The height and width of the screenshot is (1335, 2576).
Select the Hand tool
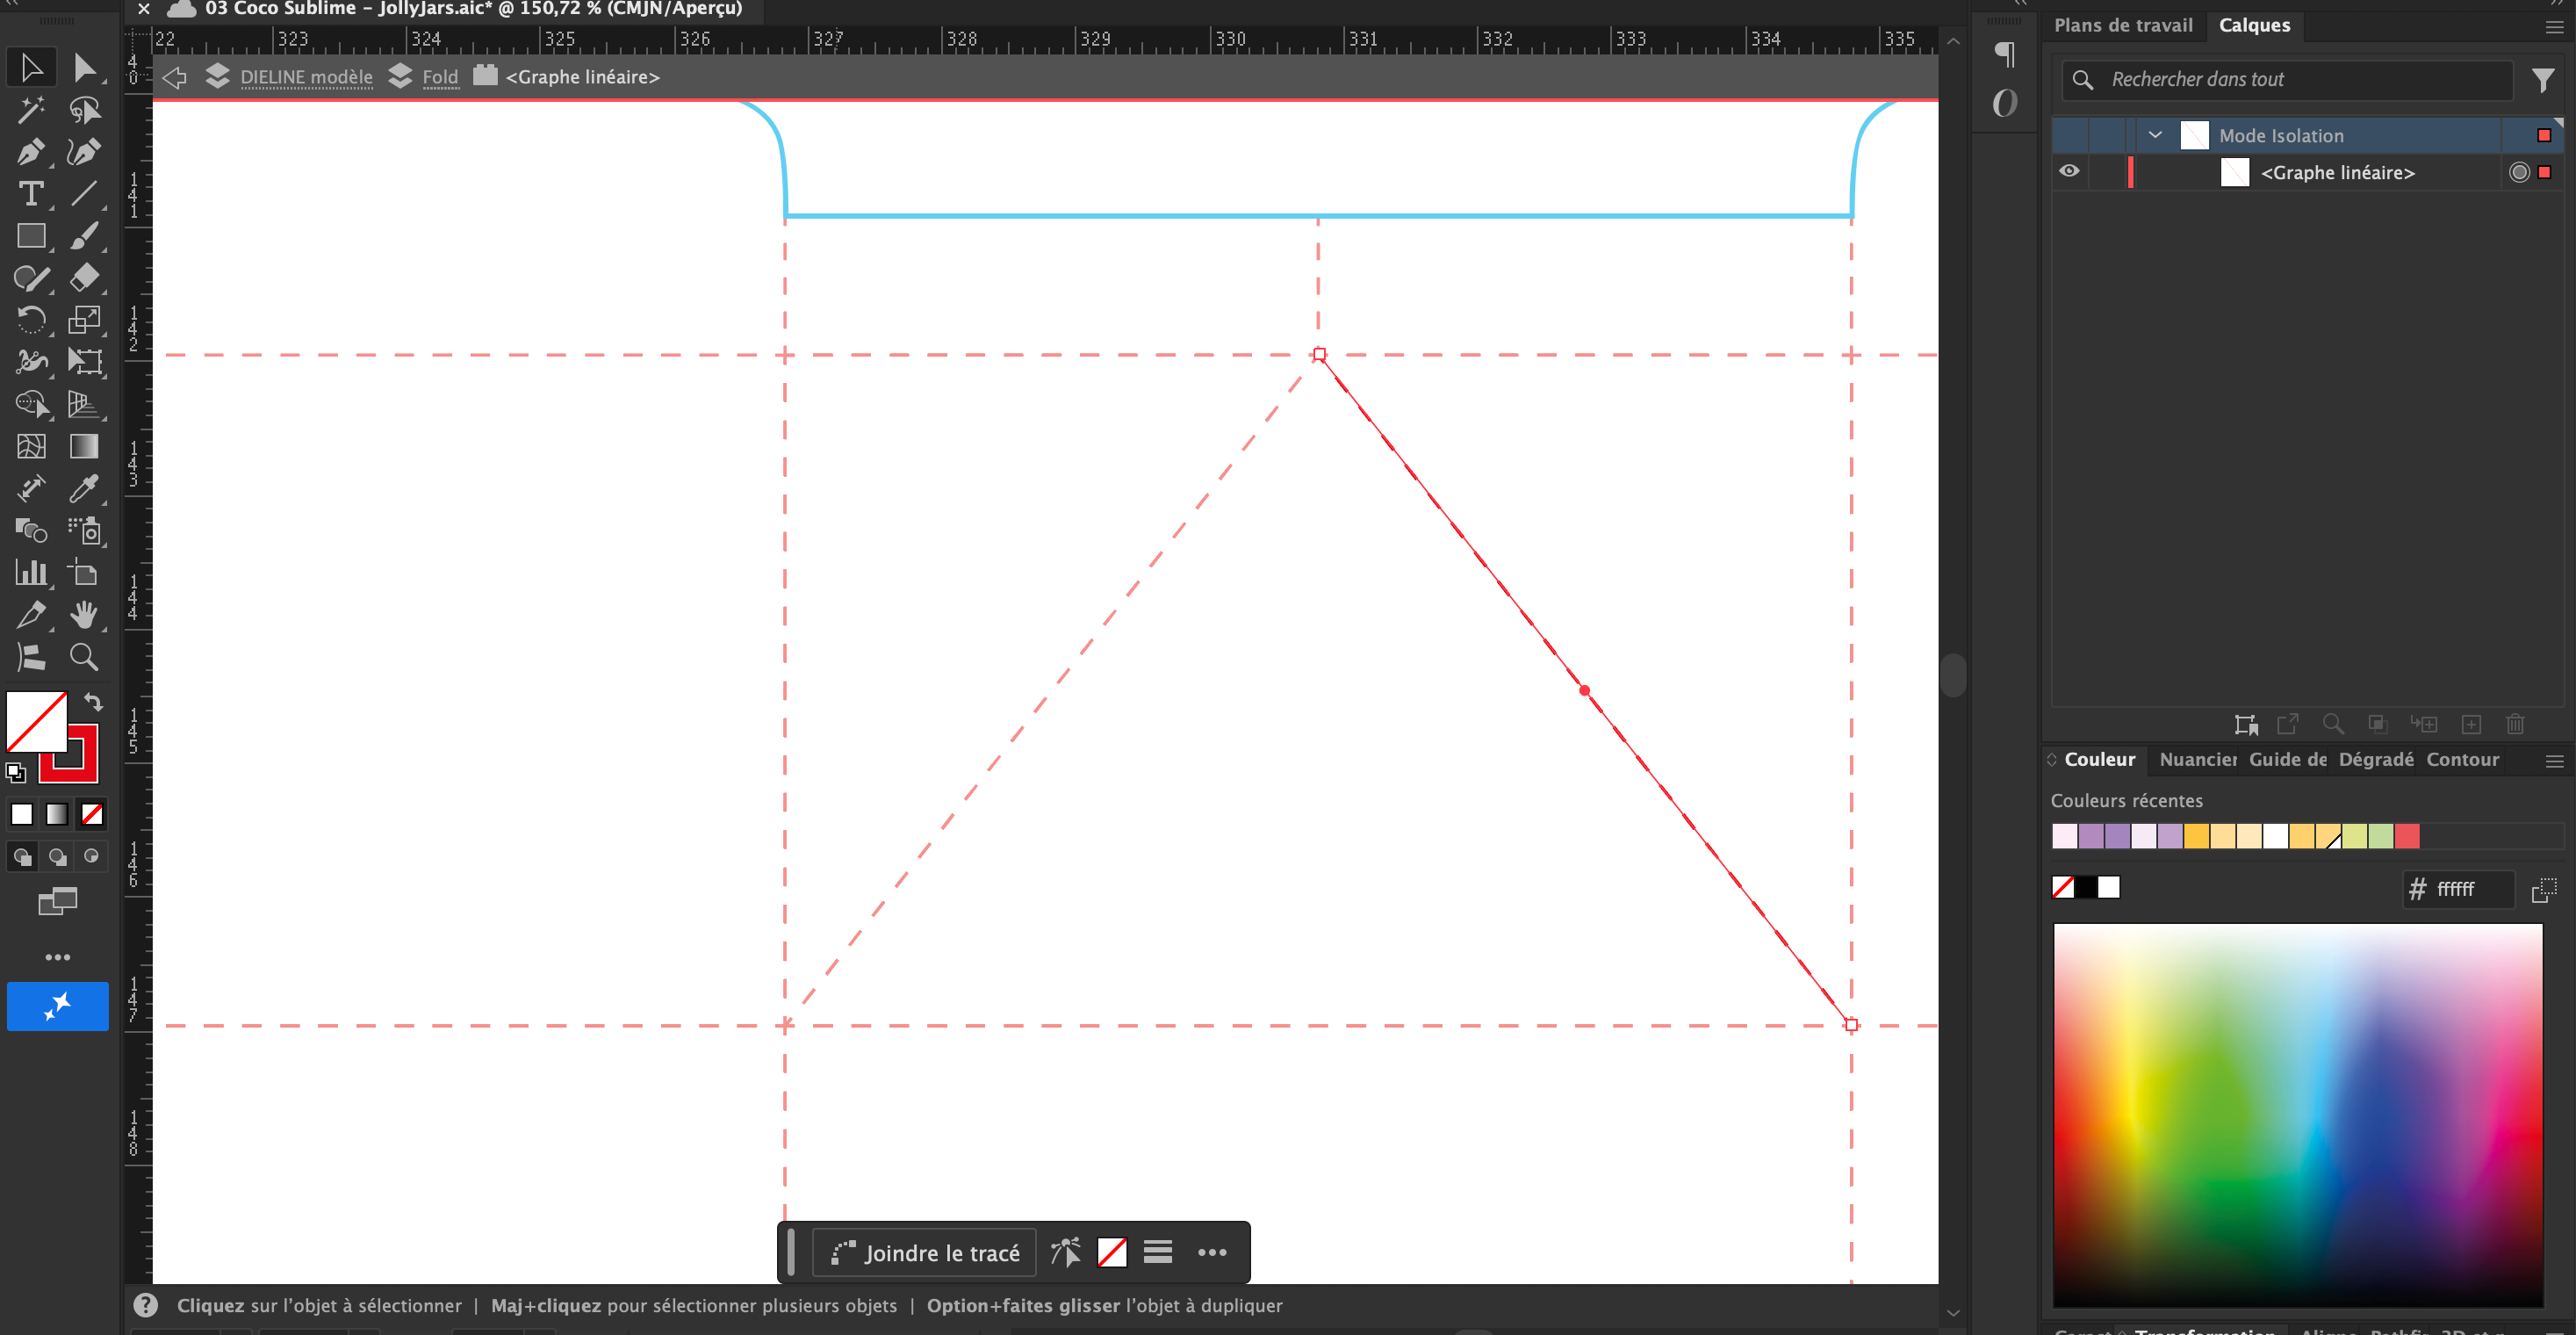click(84, 615)
